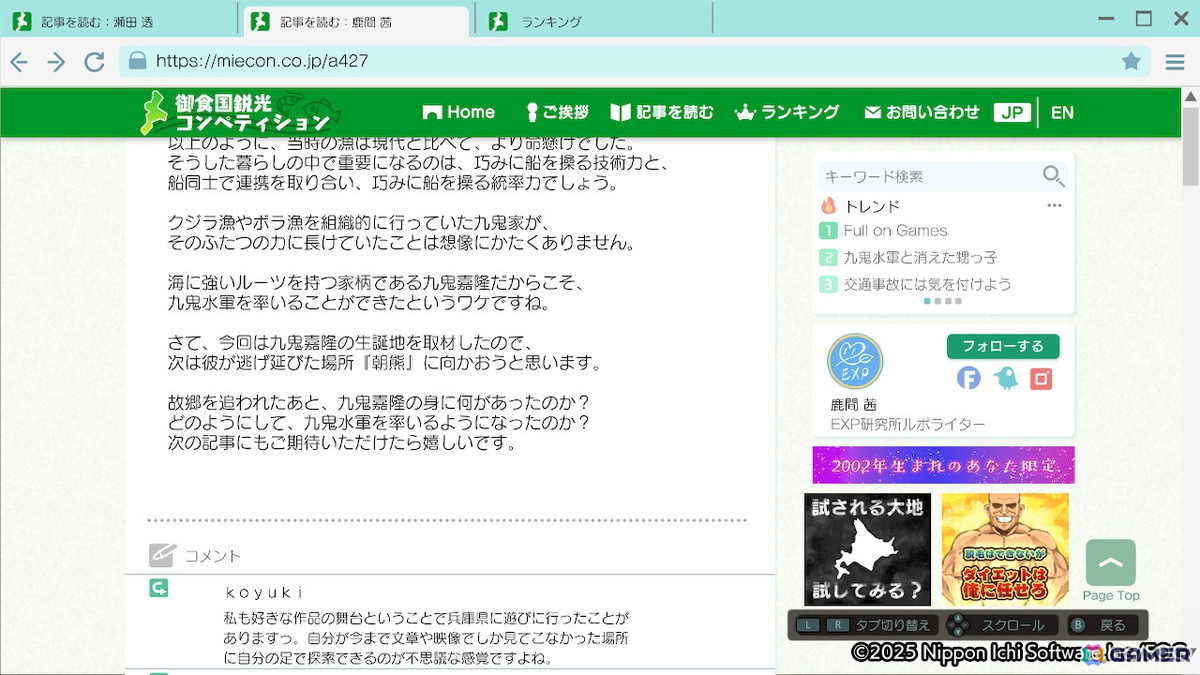The height and width of the screenshot is (675, 1200).
Task: Switch to tab 記事を読む：瀬田 透
Action: click(x=118, y=22)
